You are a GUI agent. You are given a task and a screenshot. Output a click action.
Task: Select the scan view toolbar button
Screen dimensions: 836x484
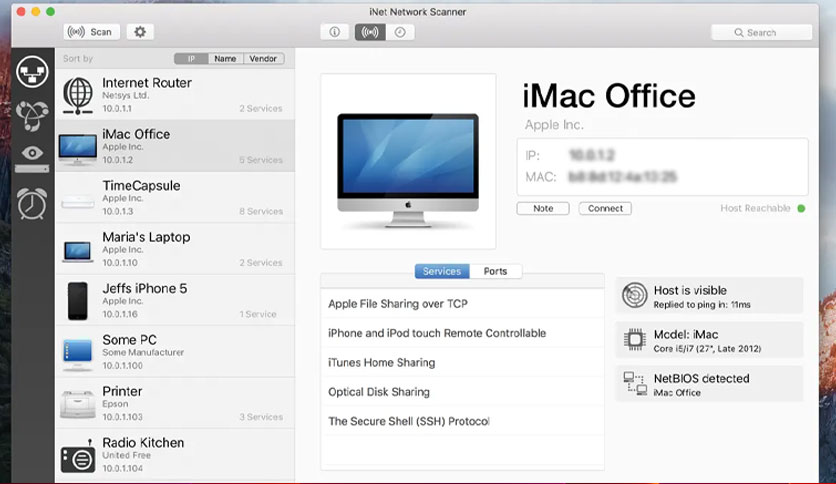pos(370,32)
